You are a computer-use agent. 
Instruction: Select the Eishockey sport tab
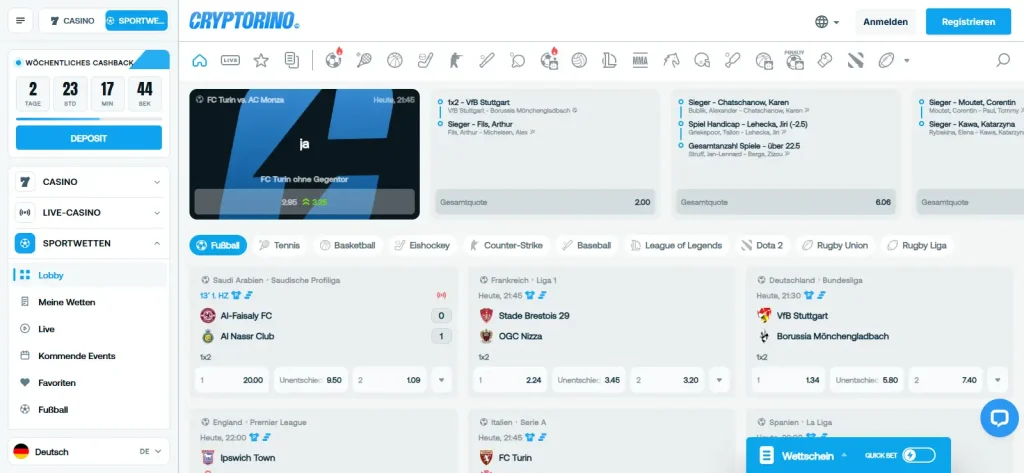[422, 246]
